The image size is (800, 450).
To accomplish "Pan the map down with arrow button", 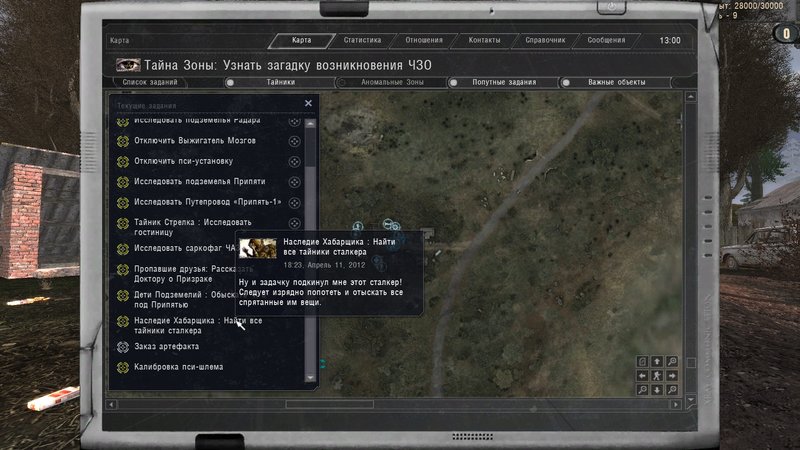I will (x=657, y=389).
